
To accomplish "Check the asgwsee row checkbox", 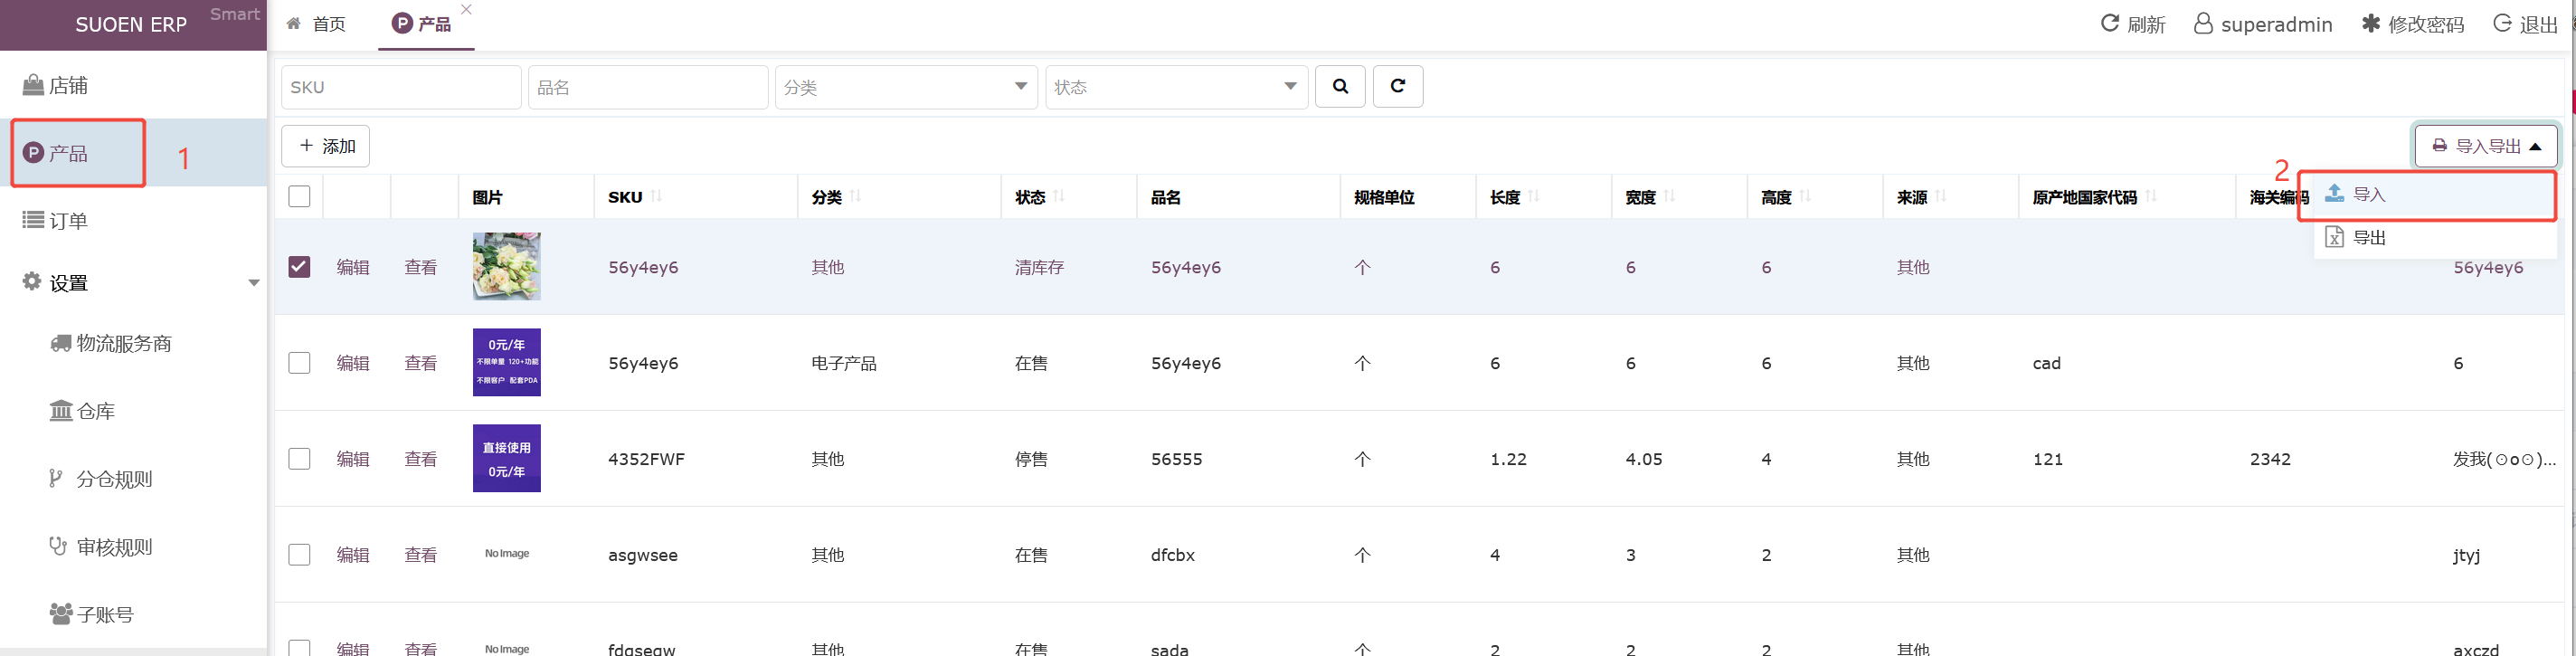I will point(299,554).
